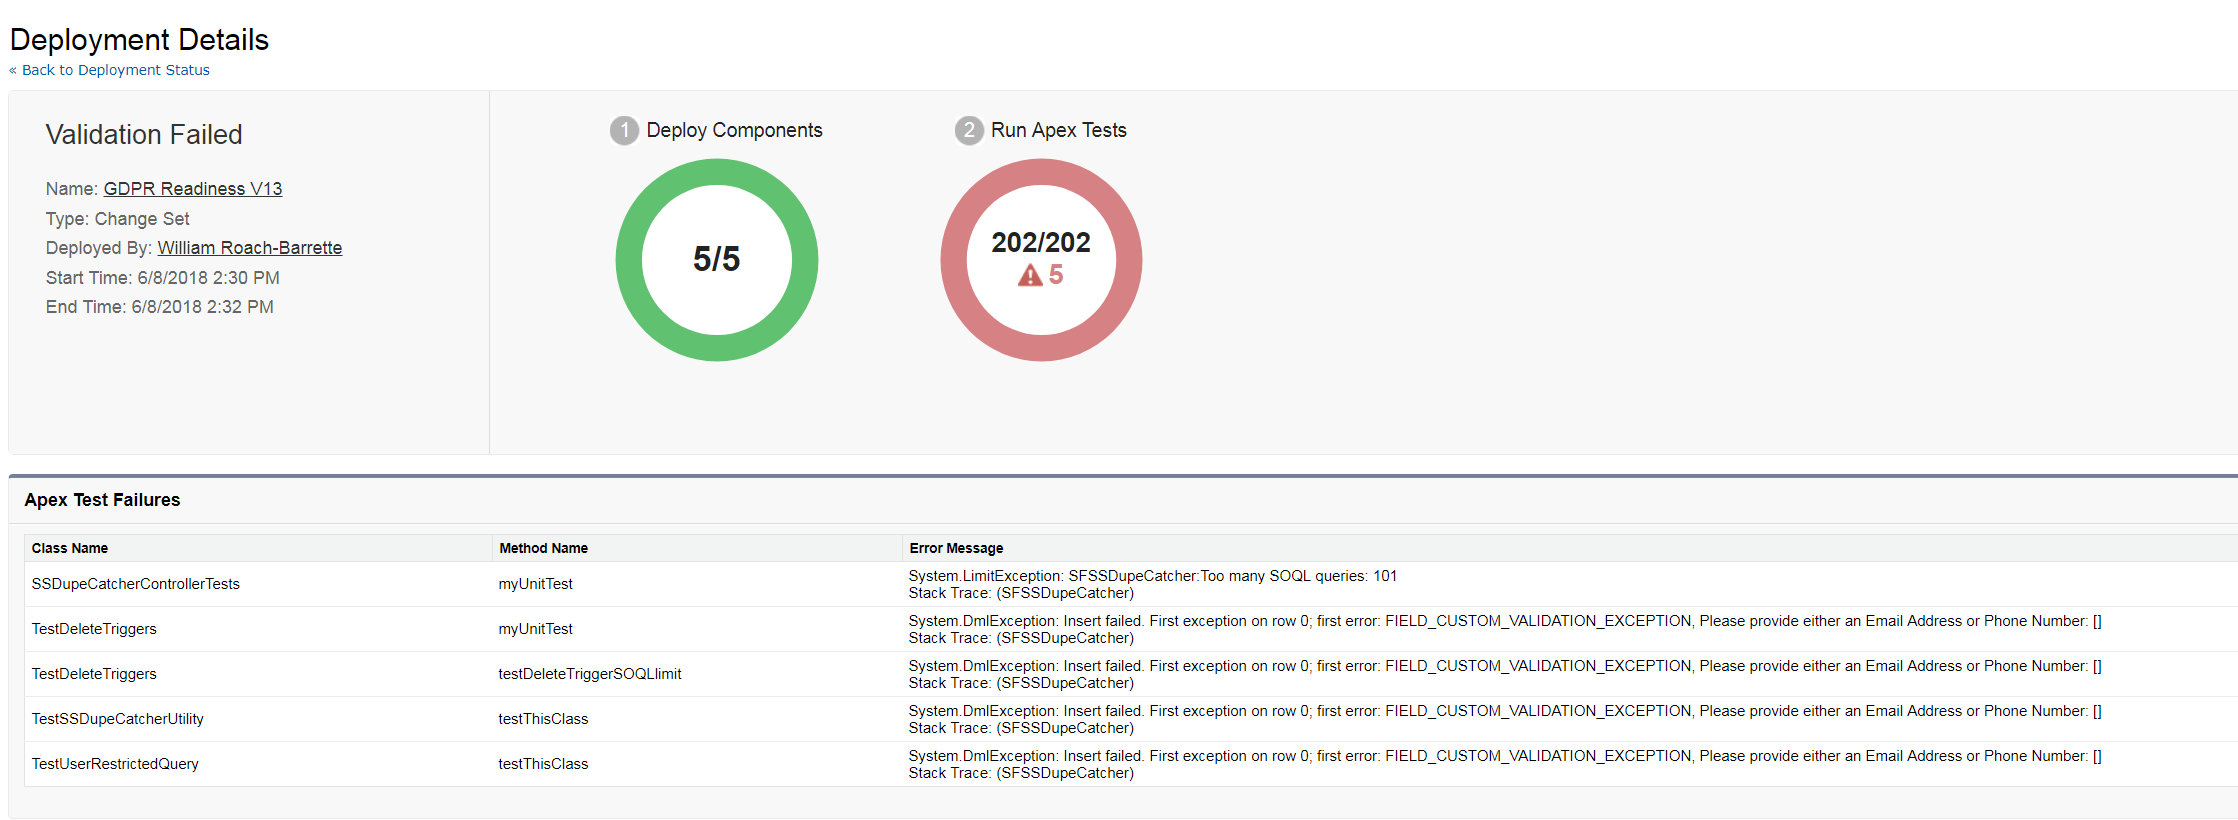Click the green Deploy Components progress ring

point(628,260)
